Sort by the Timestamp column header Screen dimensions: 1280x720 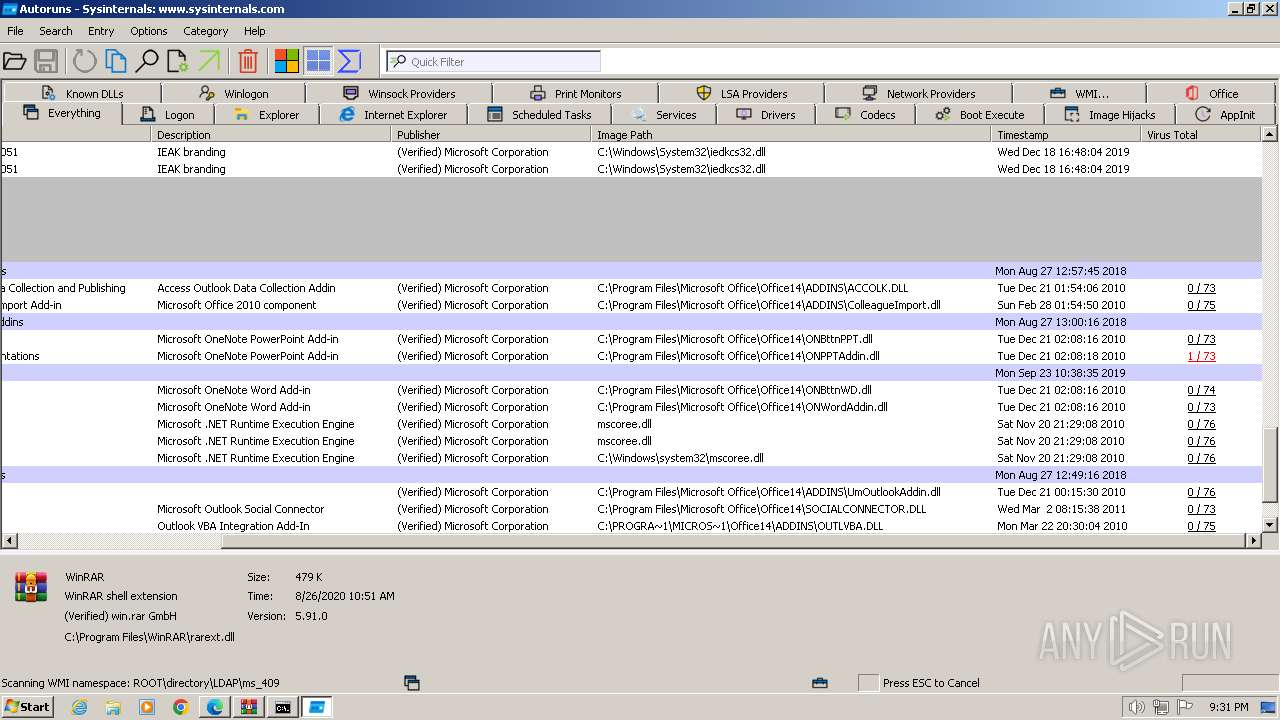click(1066, 134)
